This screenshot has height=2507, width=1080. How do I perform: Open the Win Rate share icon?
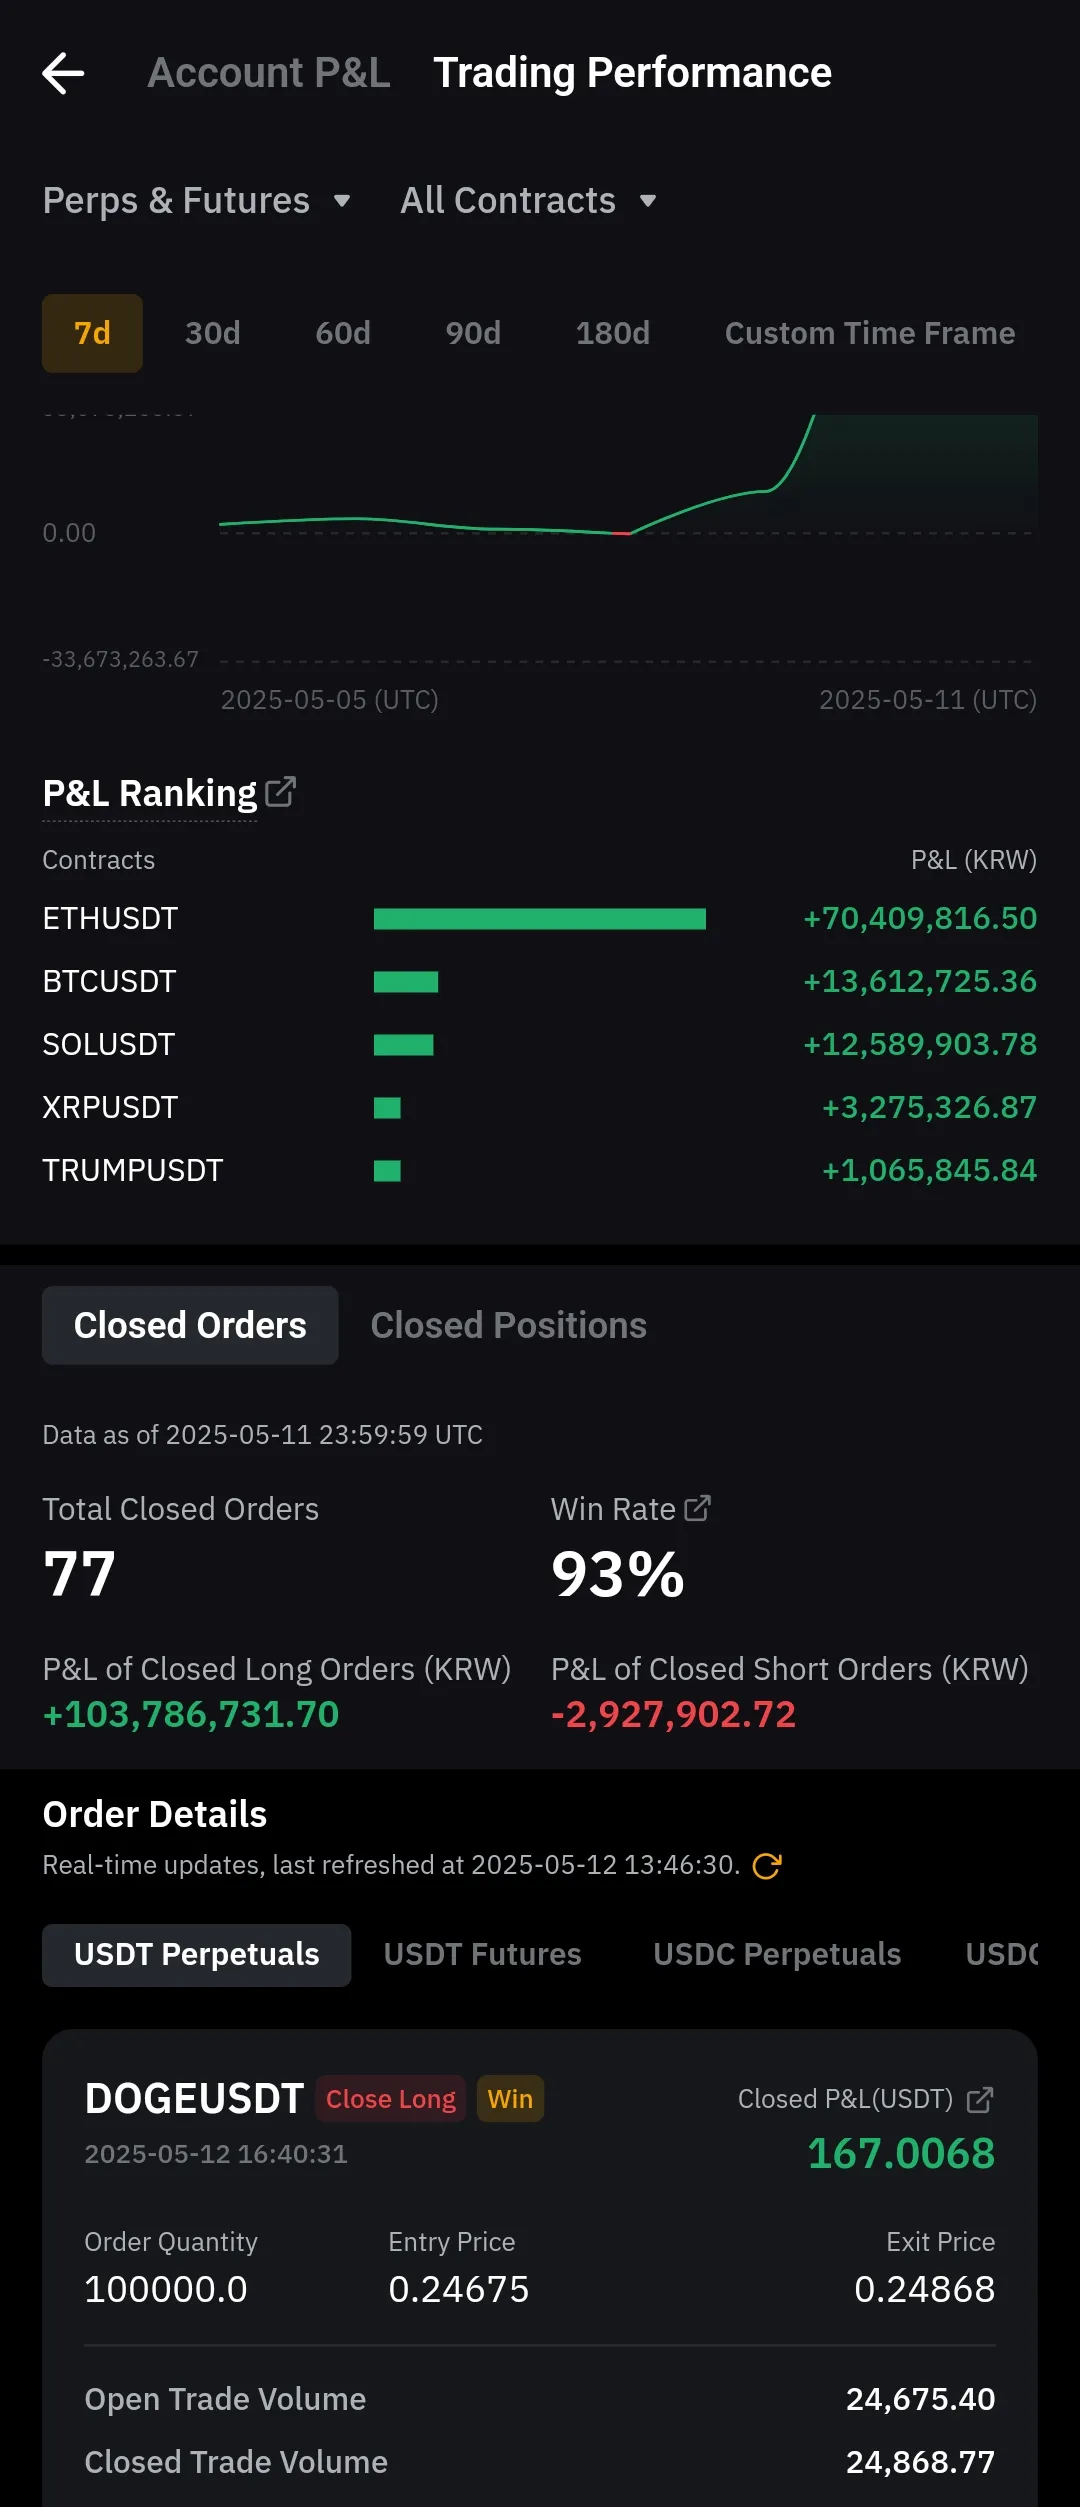point(697,1508)
